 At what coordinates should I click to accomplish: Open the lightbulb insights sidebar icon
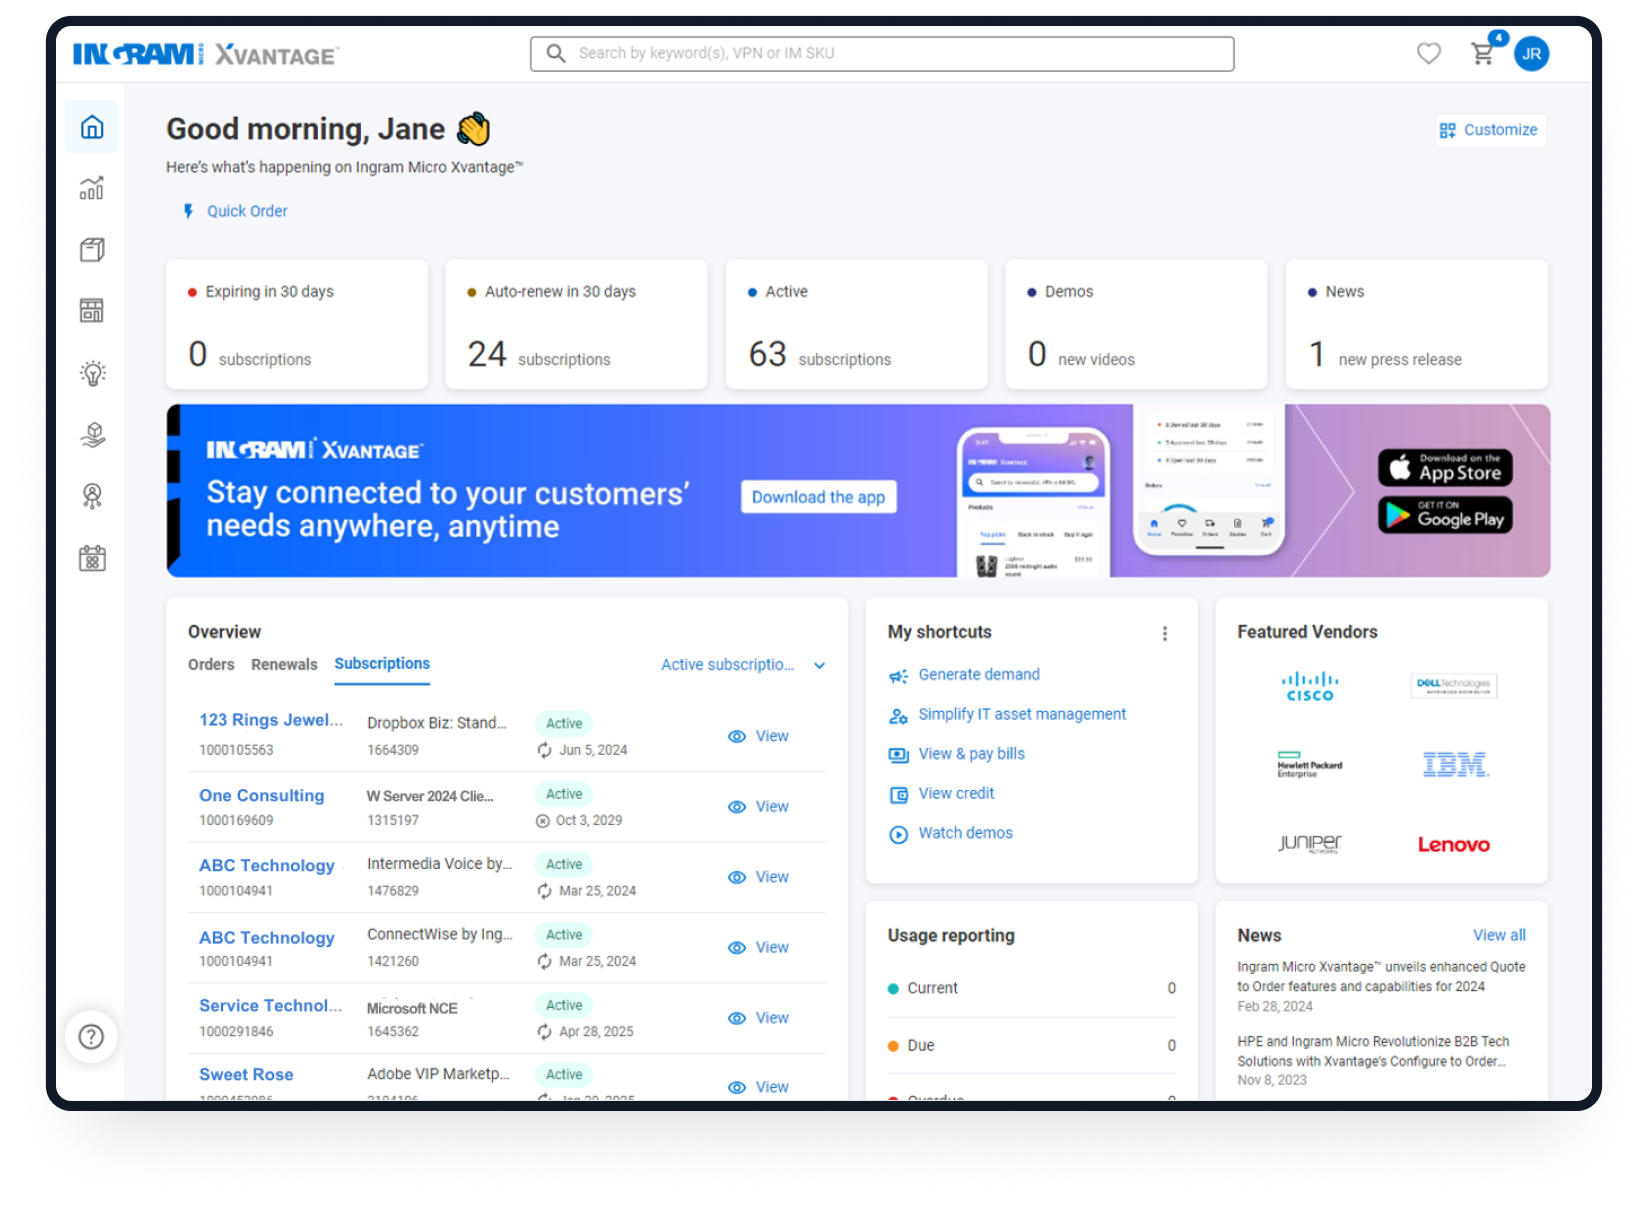tap(92, 373)
